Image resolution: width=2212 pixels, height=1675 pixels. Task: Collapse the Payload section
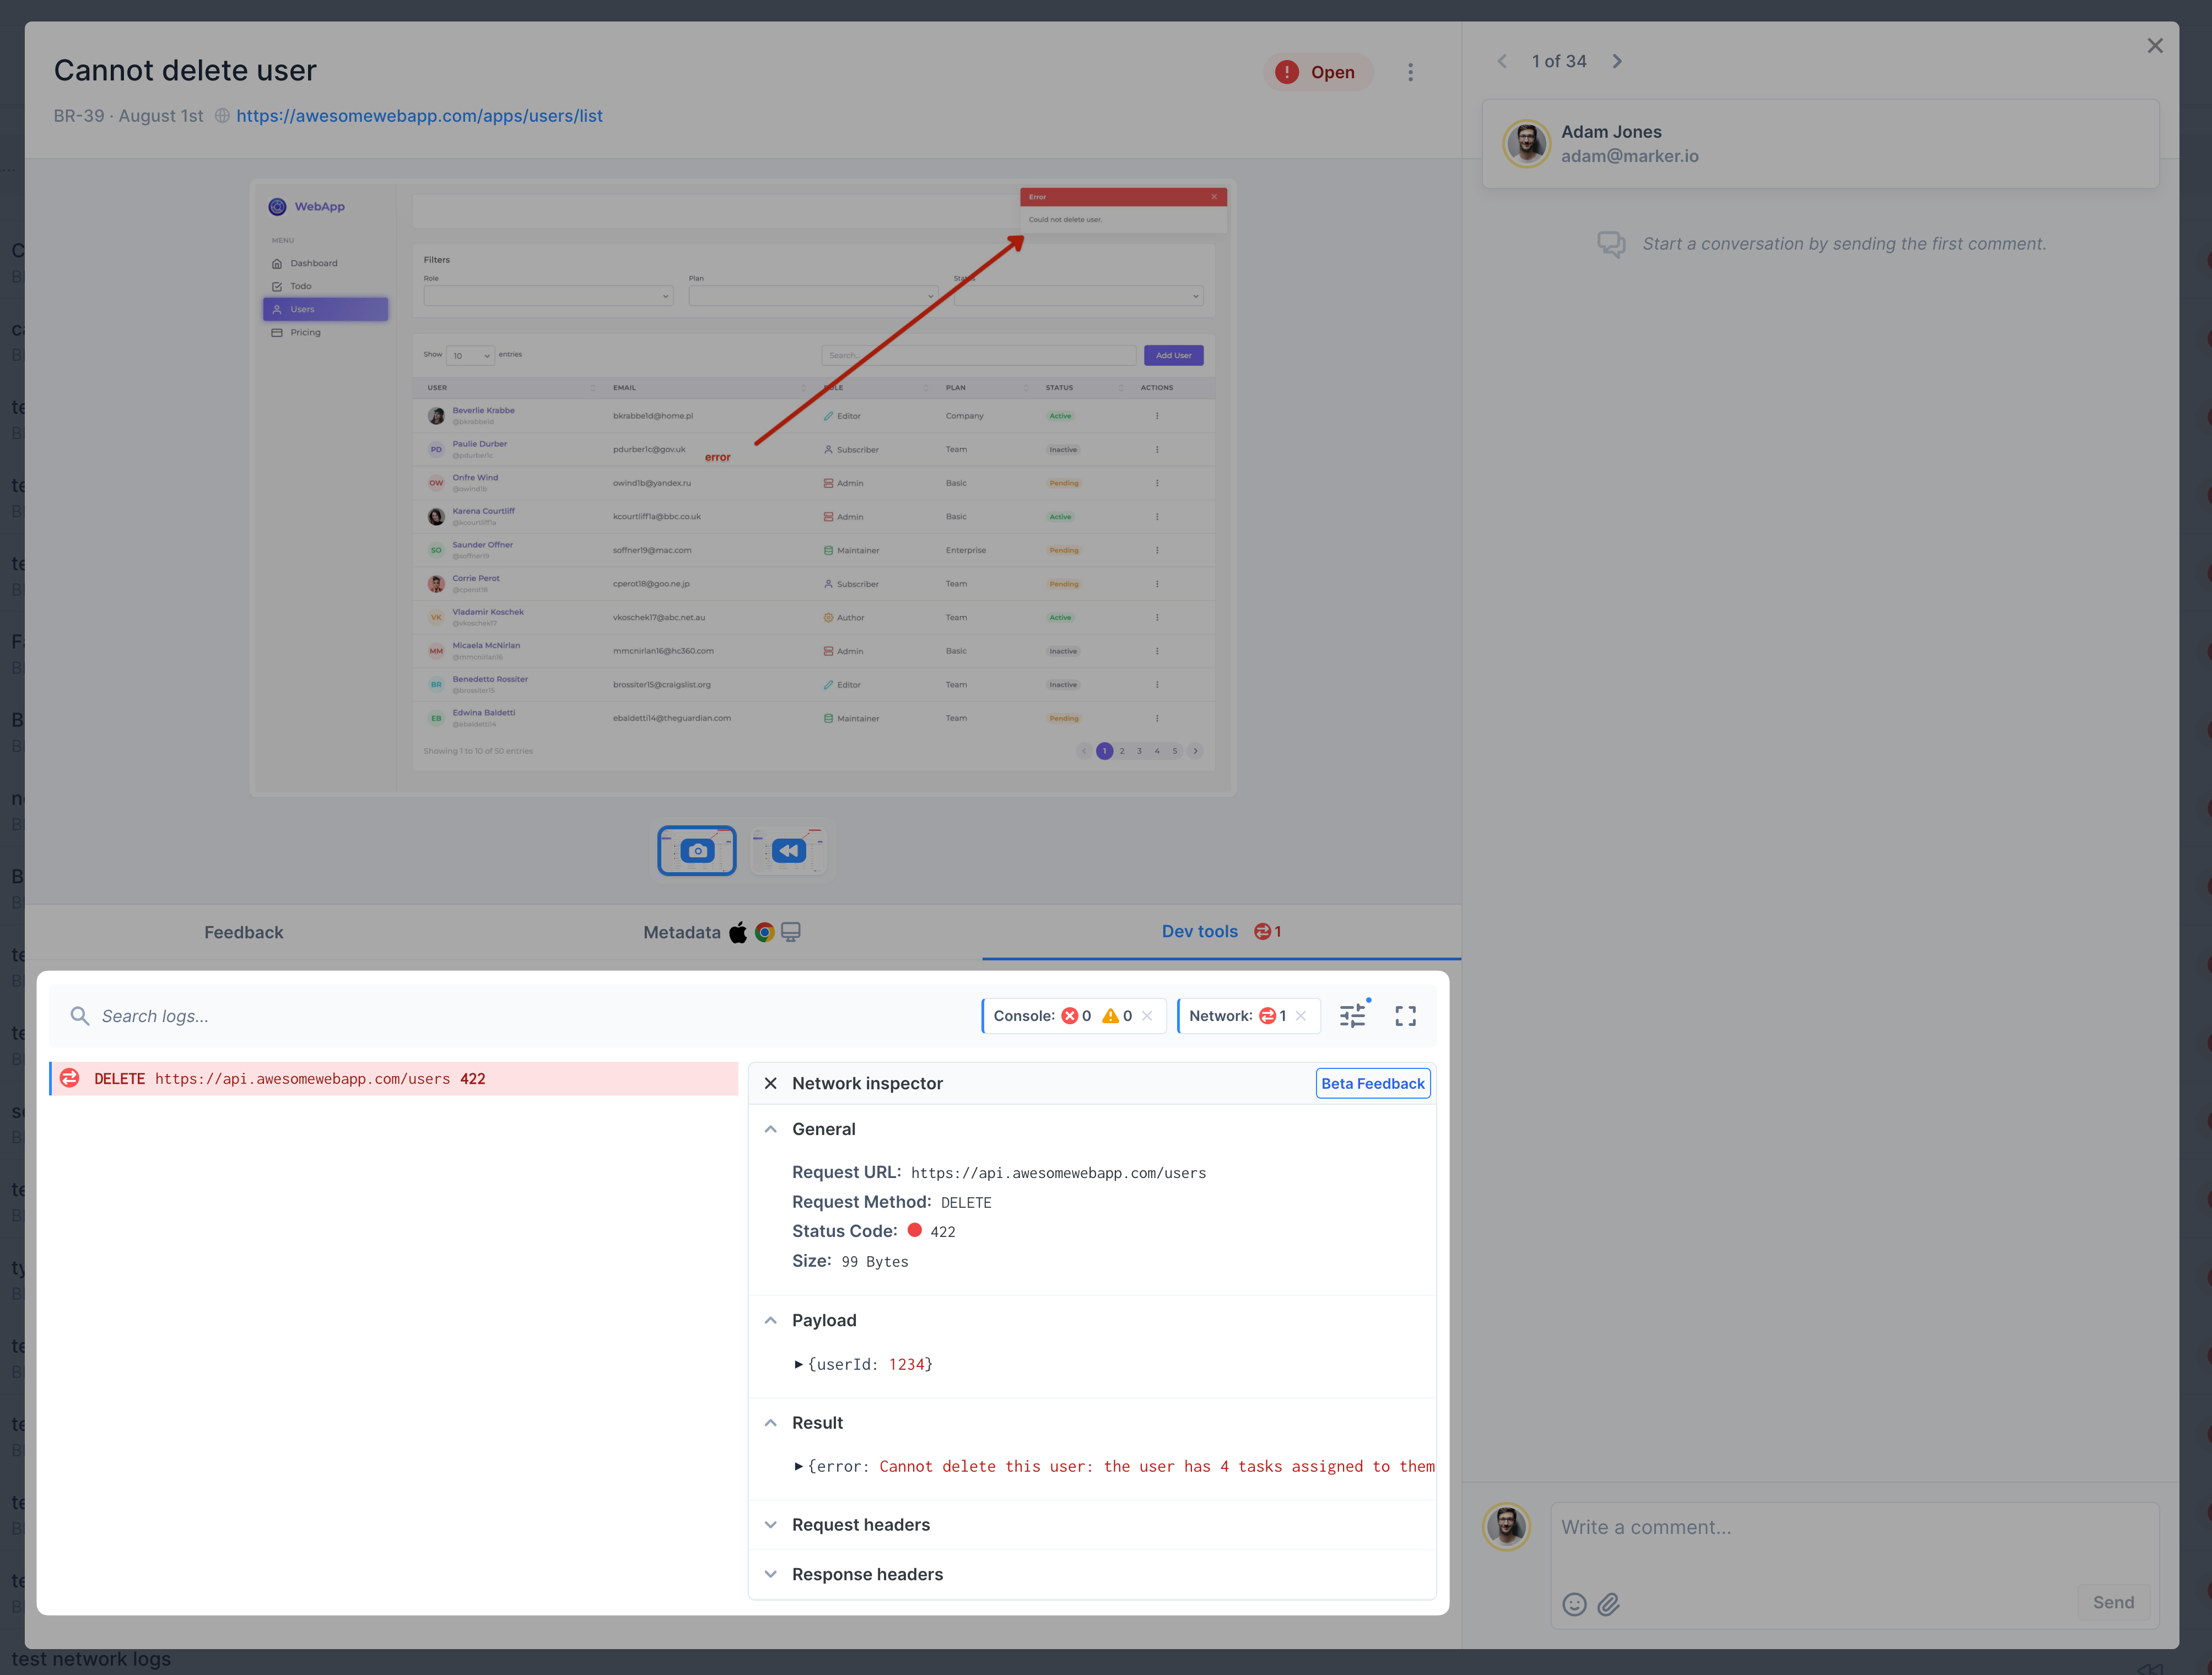click(771, 1321)
